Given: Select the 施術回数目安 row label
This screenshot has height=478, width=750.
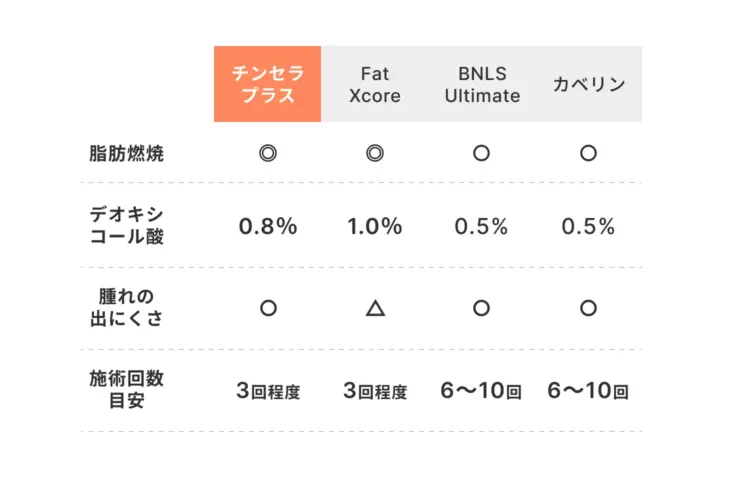Looking at the screenshot, I should point(126,391).
